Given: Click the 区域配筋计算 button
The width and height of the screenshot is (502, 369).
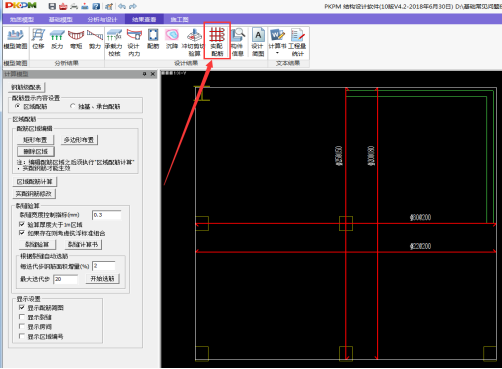Looking at the screenshot, I should click(35, 182).
